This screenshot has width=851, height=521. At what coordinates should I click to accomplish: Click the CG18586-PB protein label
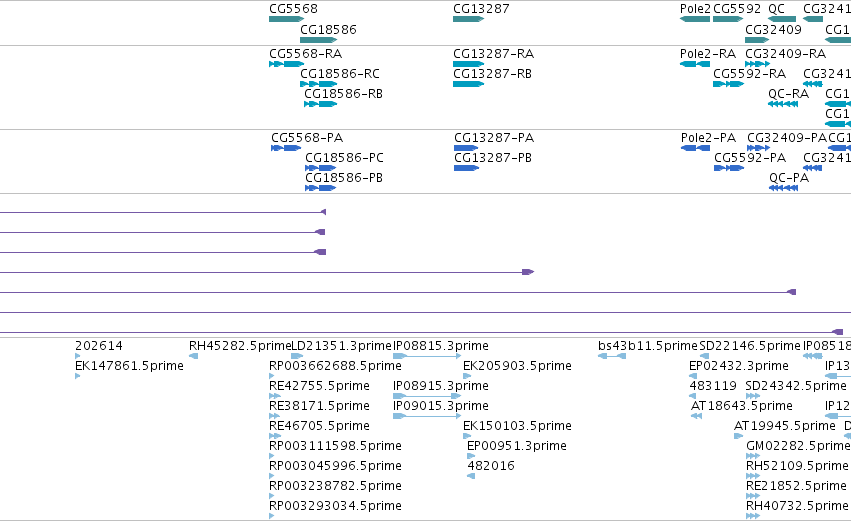[x=344, y=178]
